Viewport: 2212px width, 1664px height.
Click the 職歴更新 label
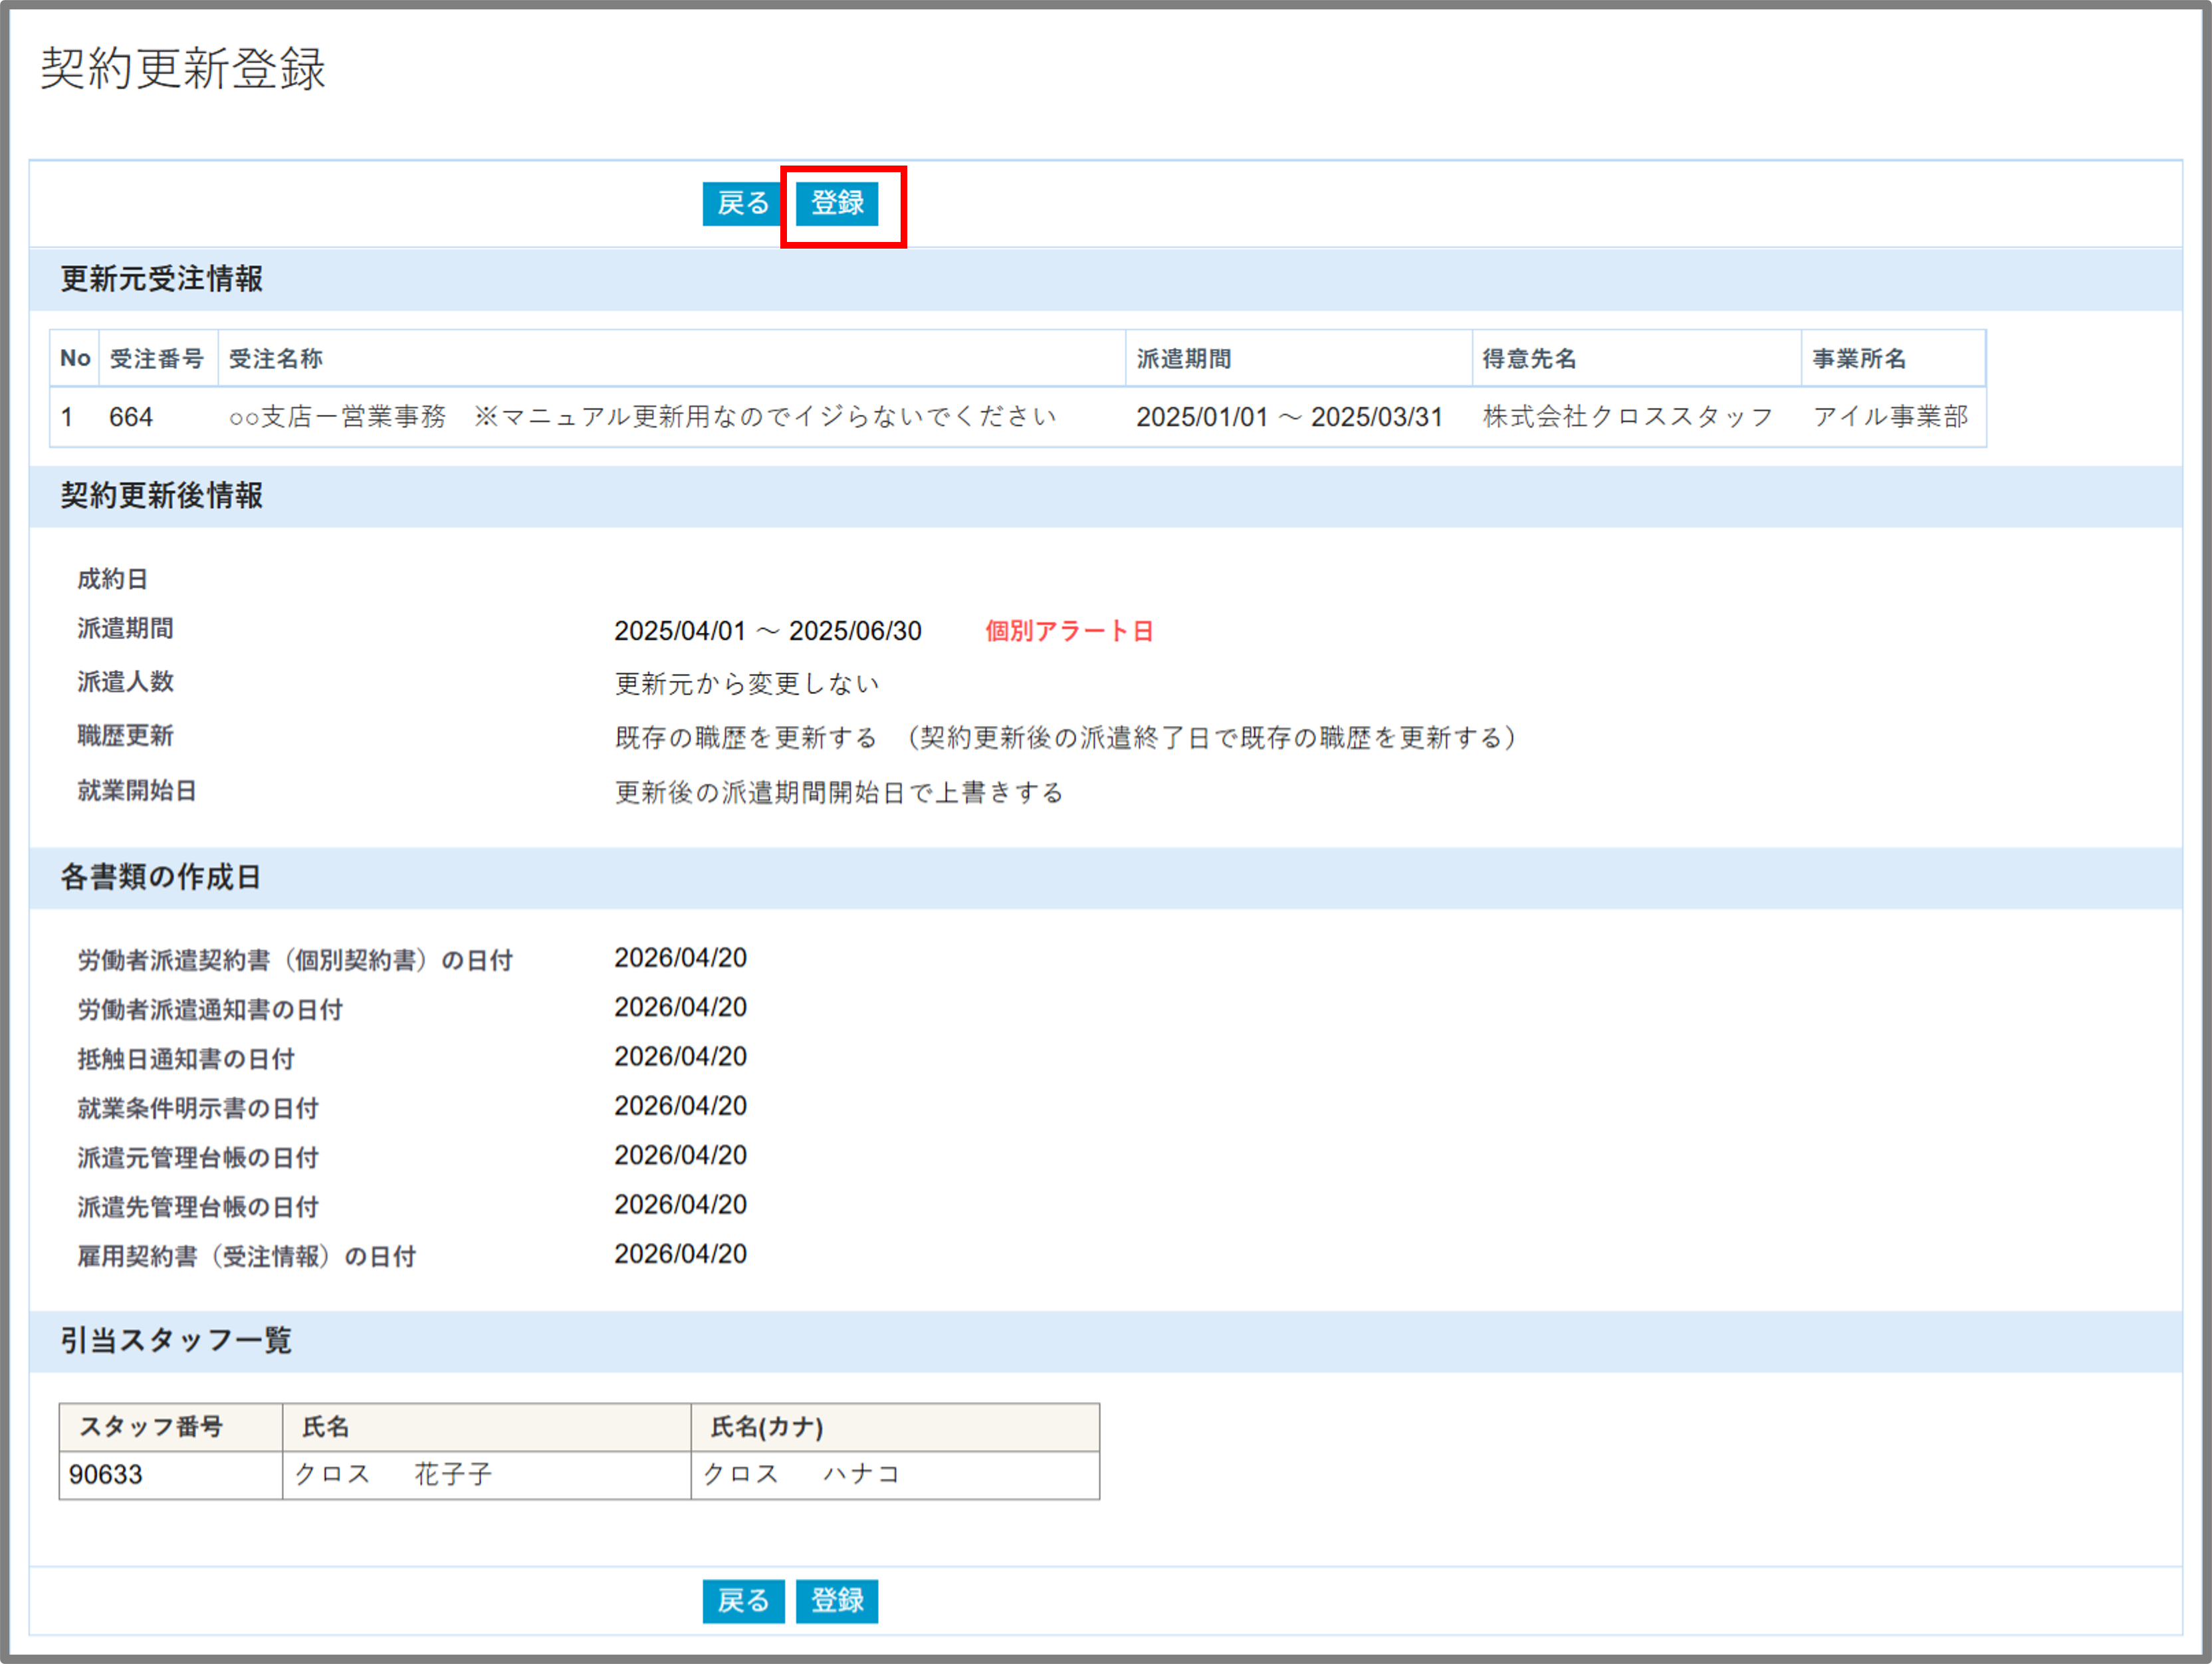click(125, 736)
